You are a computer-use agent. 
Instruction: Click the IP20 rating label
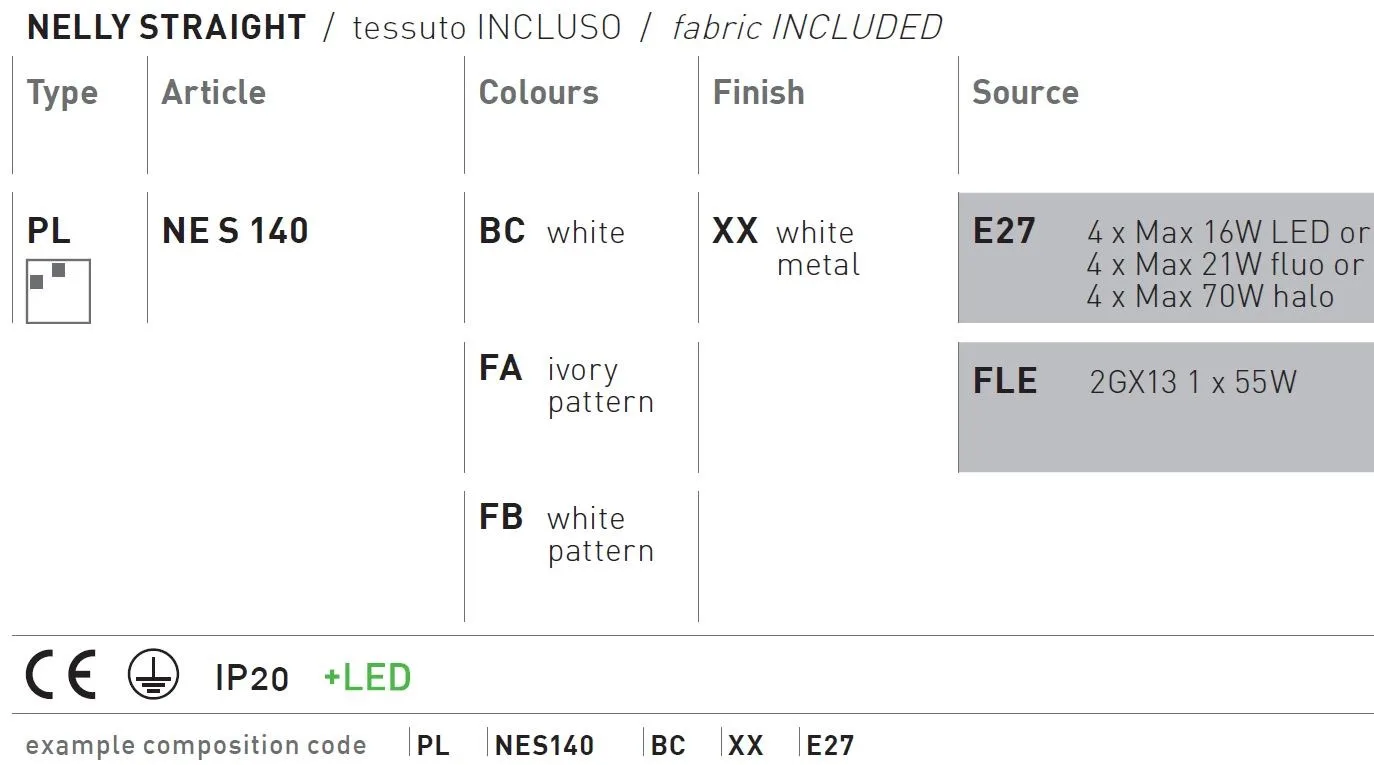coord(252,678)
